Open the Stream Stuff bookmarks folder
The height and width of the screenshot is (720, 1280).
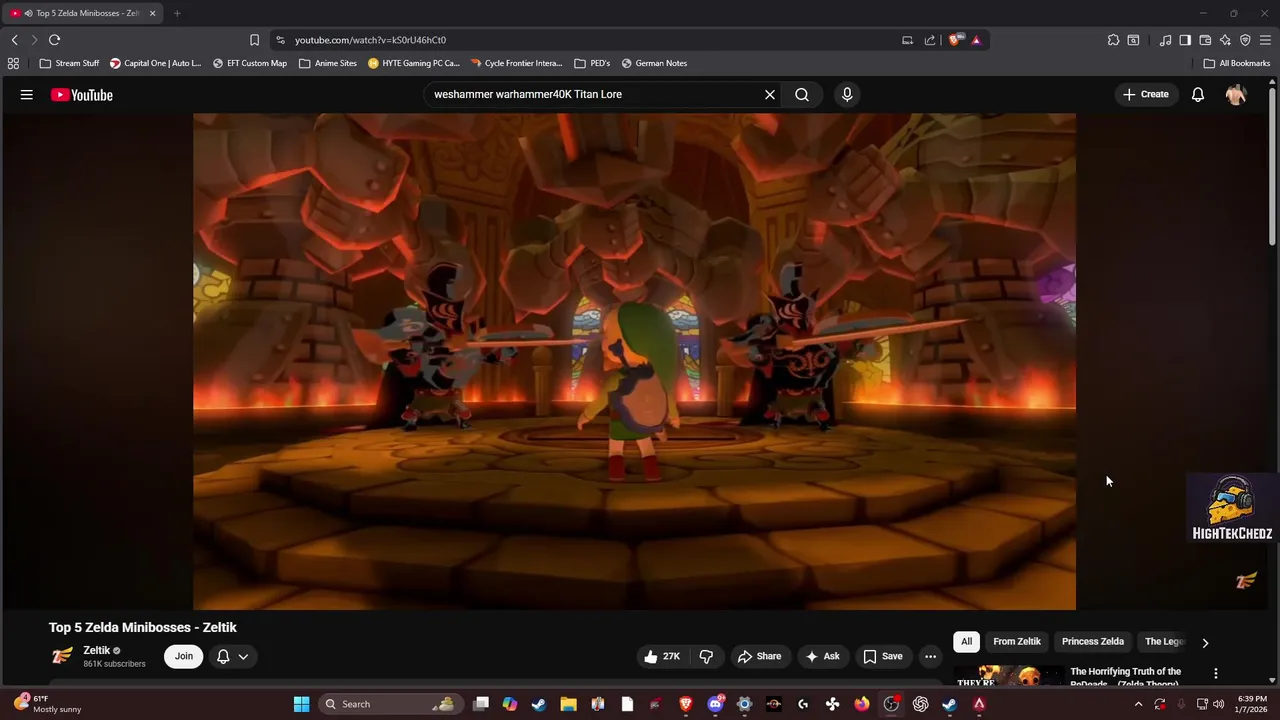tap(69, 63)
